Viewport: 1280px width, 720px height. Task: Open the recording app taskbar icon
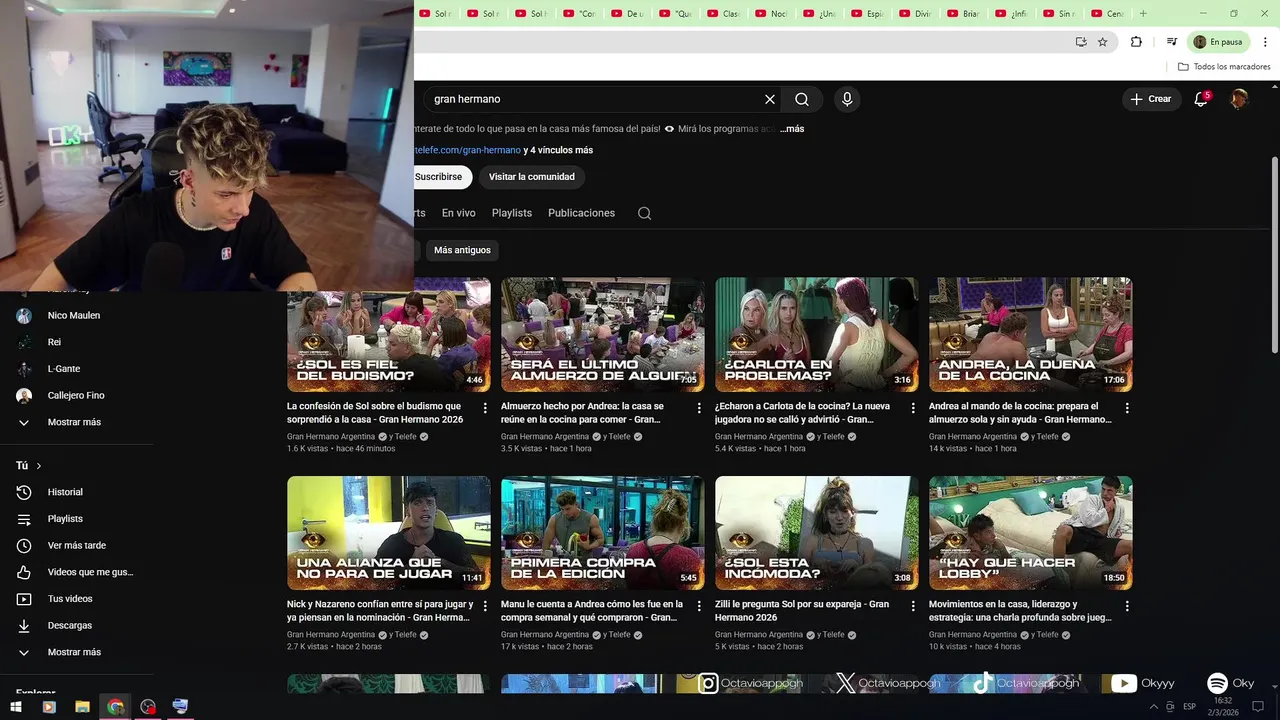[148, 707]
